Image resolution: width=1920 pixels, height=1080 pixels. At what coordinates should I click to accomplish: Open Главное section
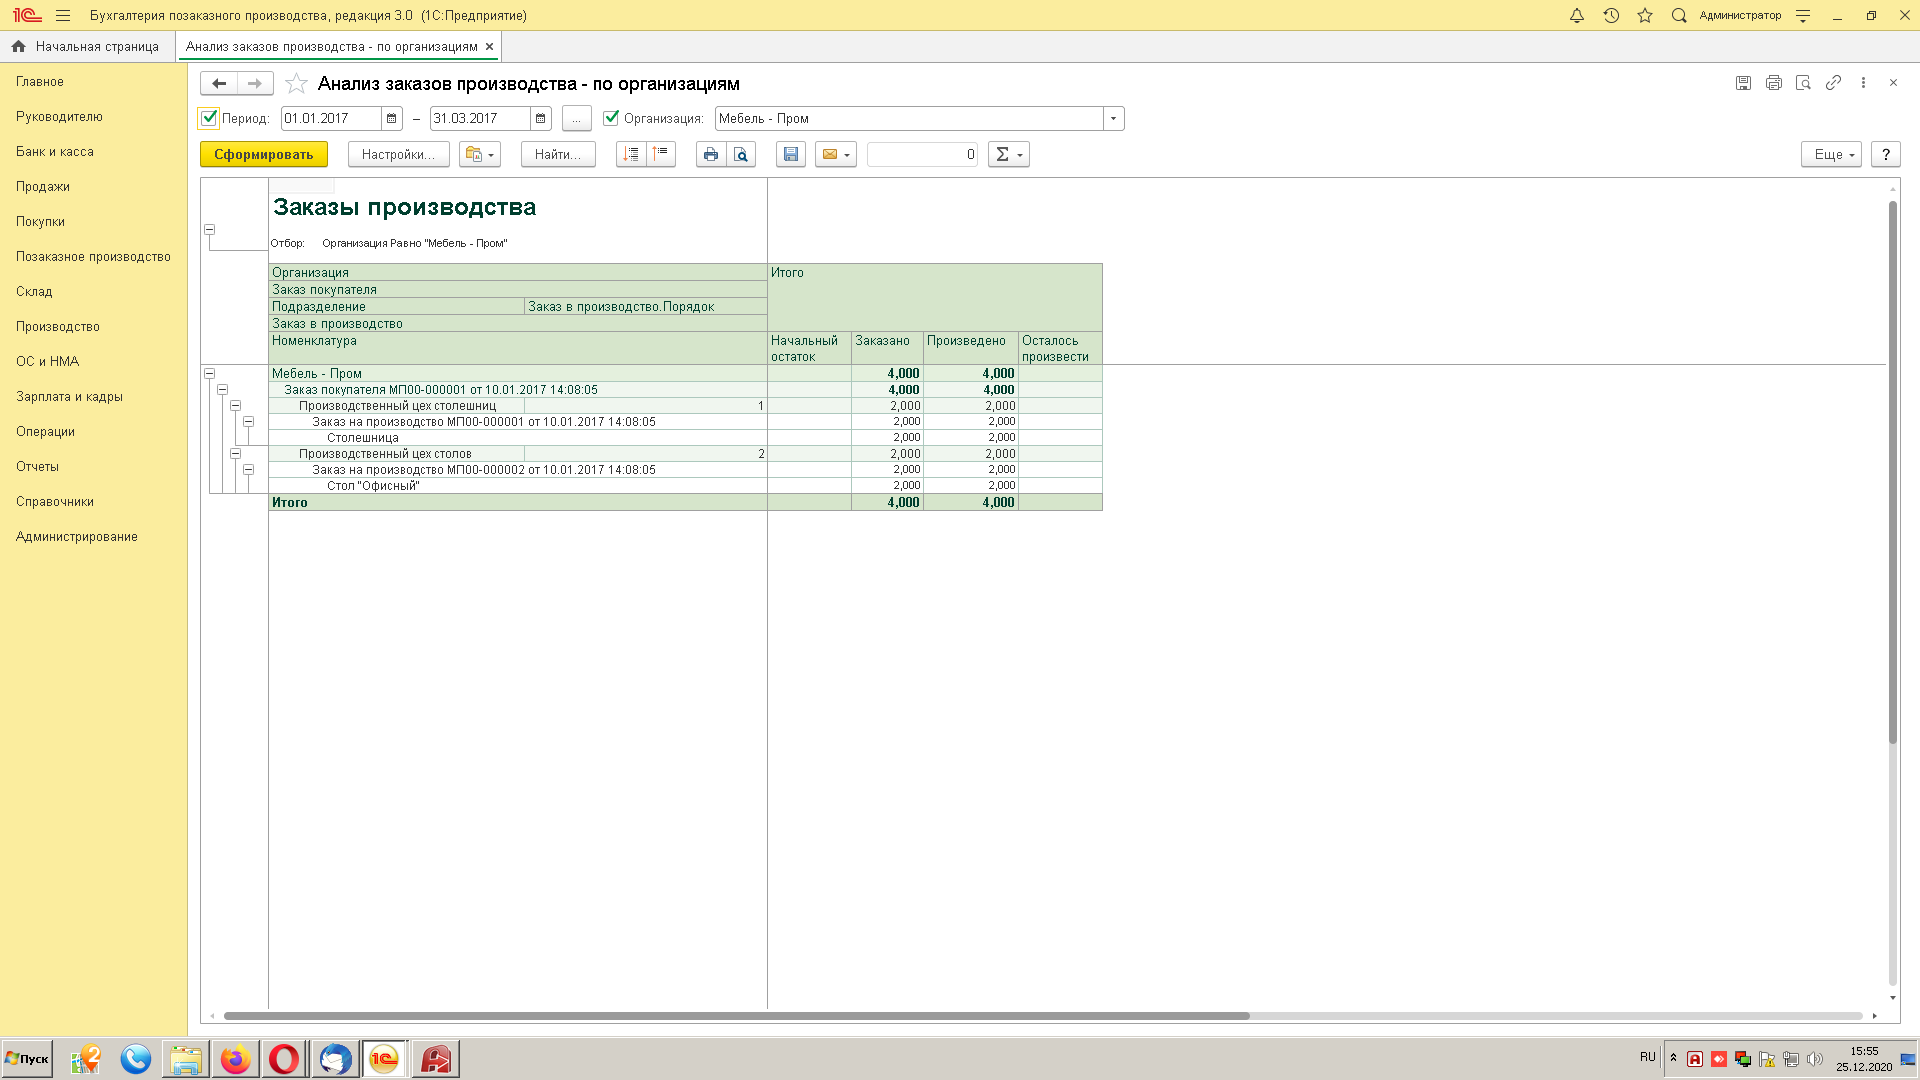(40, 81)
